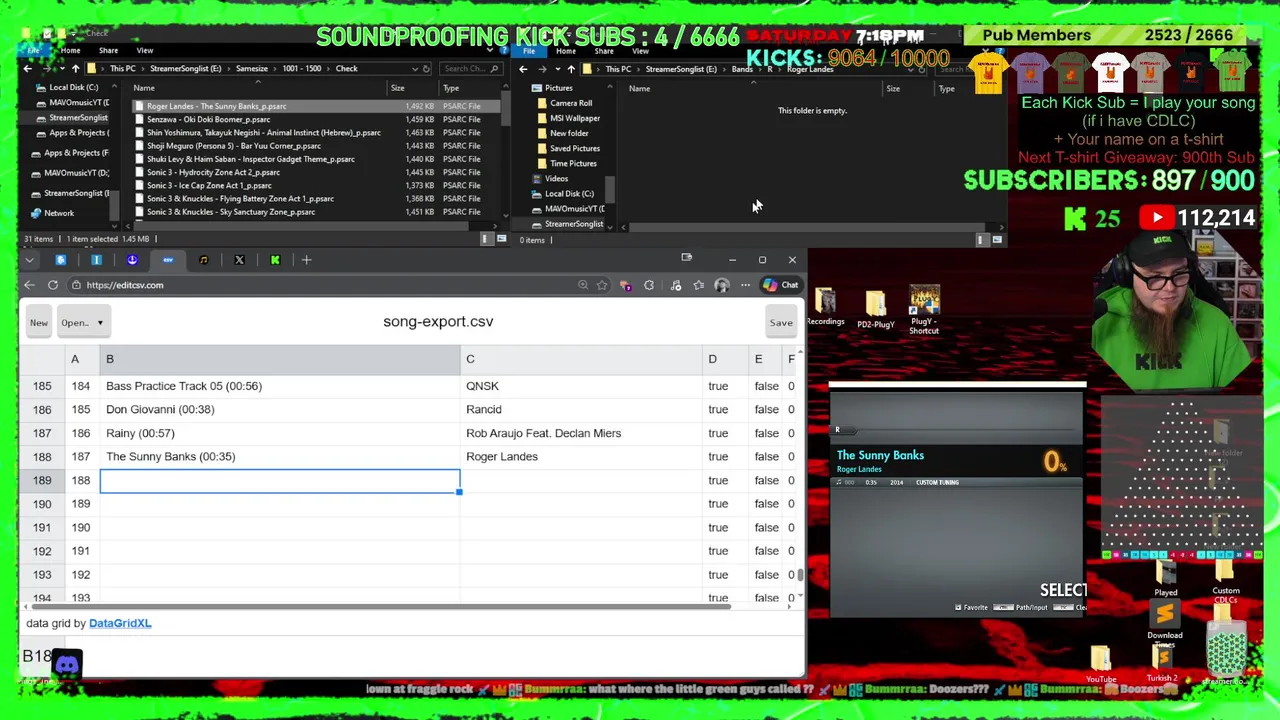Open the browser profile avatar
Viewport: 1280px width, 720px height.
pyautogui.click(x=722, y=285)
